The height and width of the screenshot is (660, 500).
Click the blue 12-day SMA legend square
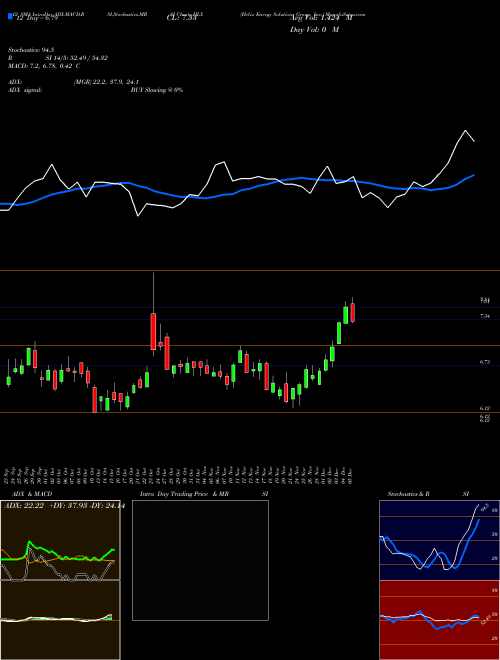[10, 16]
